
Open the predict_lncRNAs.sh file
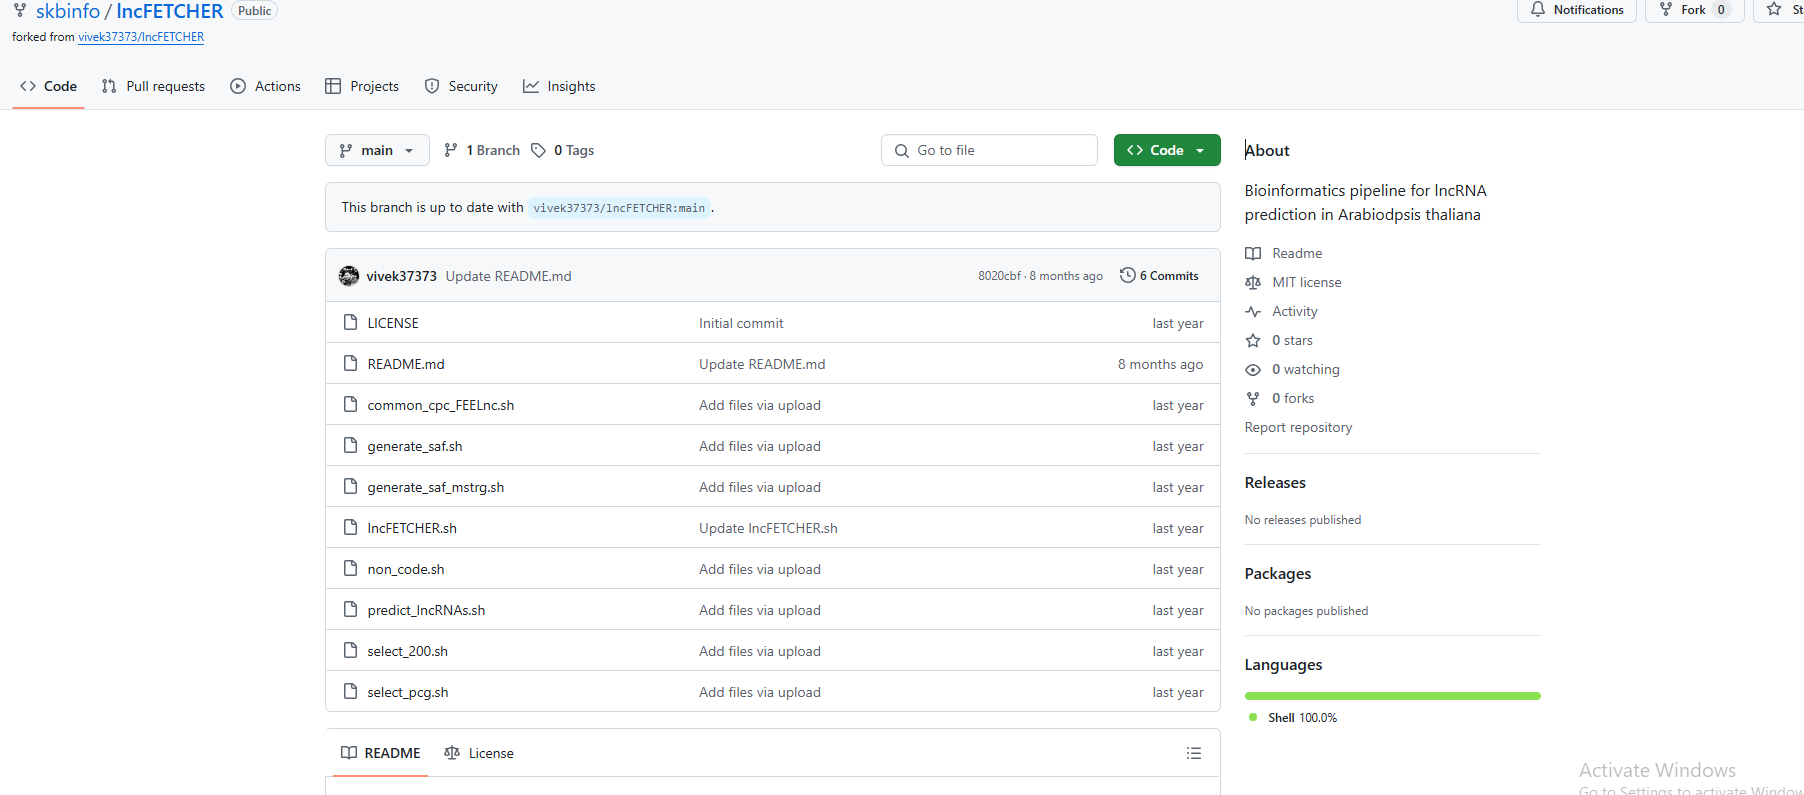tap(426, 610)
